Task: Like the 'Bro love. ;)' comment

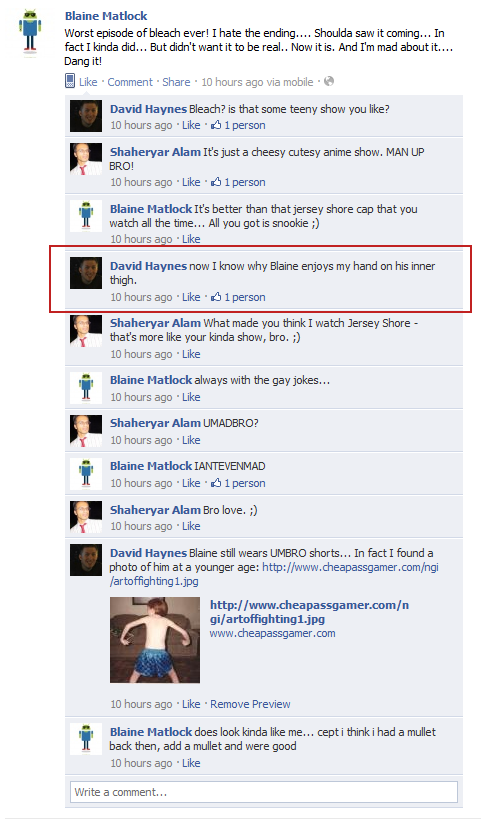Action: 191,526
